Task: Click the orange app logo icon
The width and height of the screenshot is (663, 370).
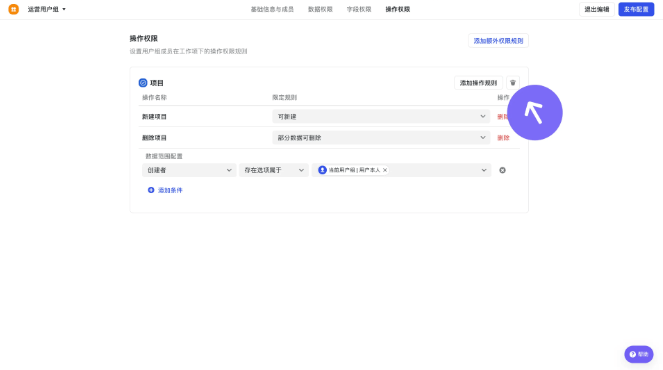Action: pos(14,9)
